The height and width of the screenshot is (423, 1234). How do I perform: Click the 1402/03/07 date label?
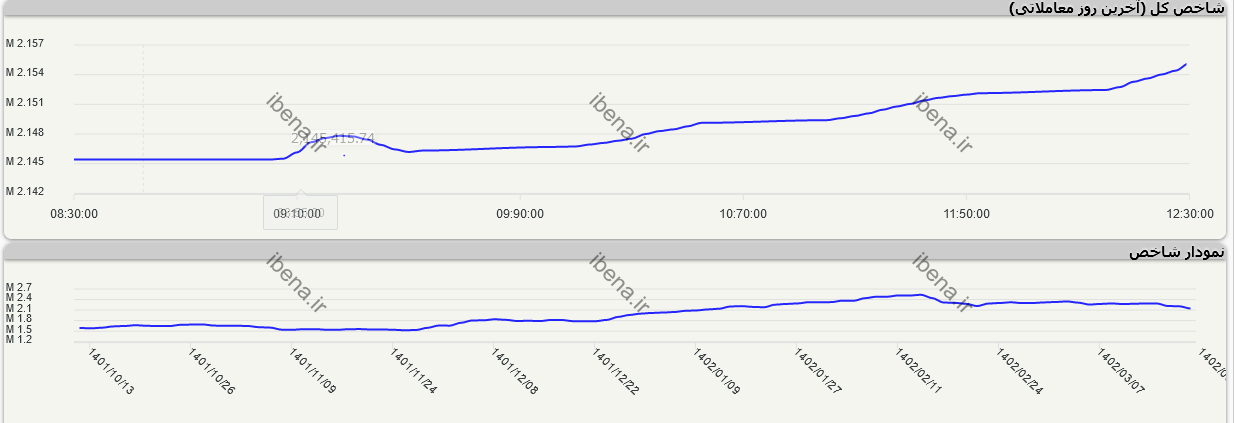click(x=1121, y=372)
